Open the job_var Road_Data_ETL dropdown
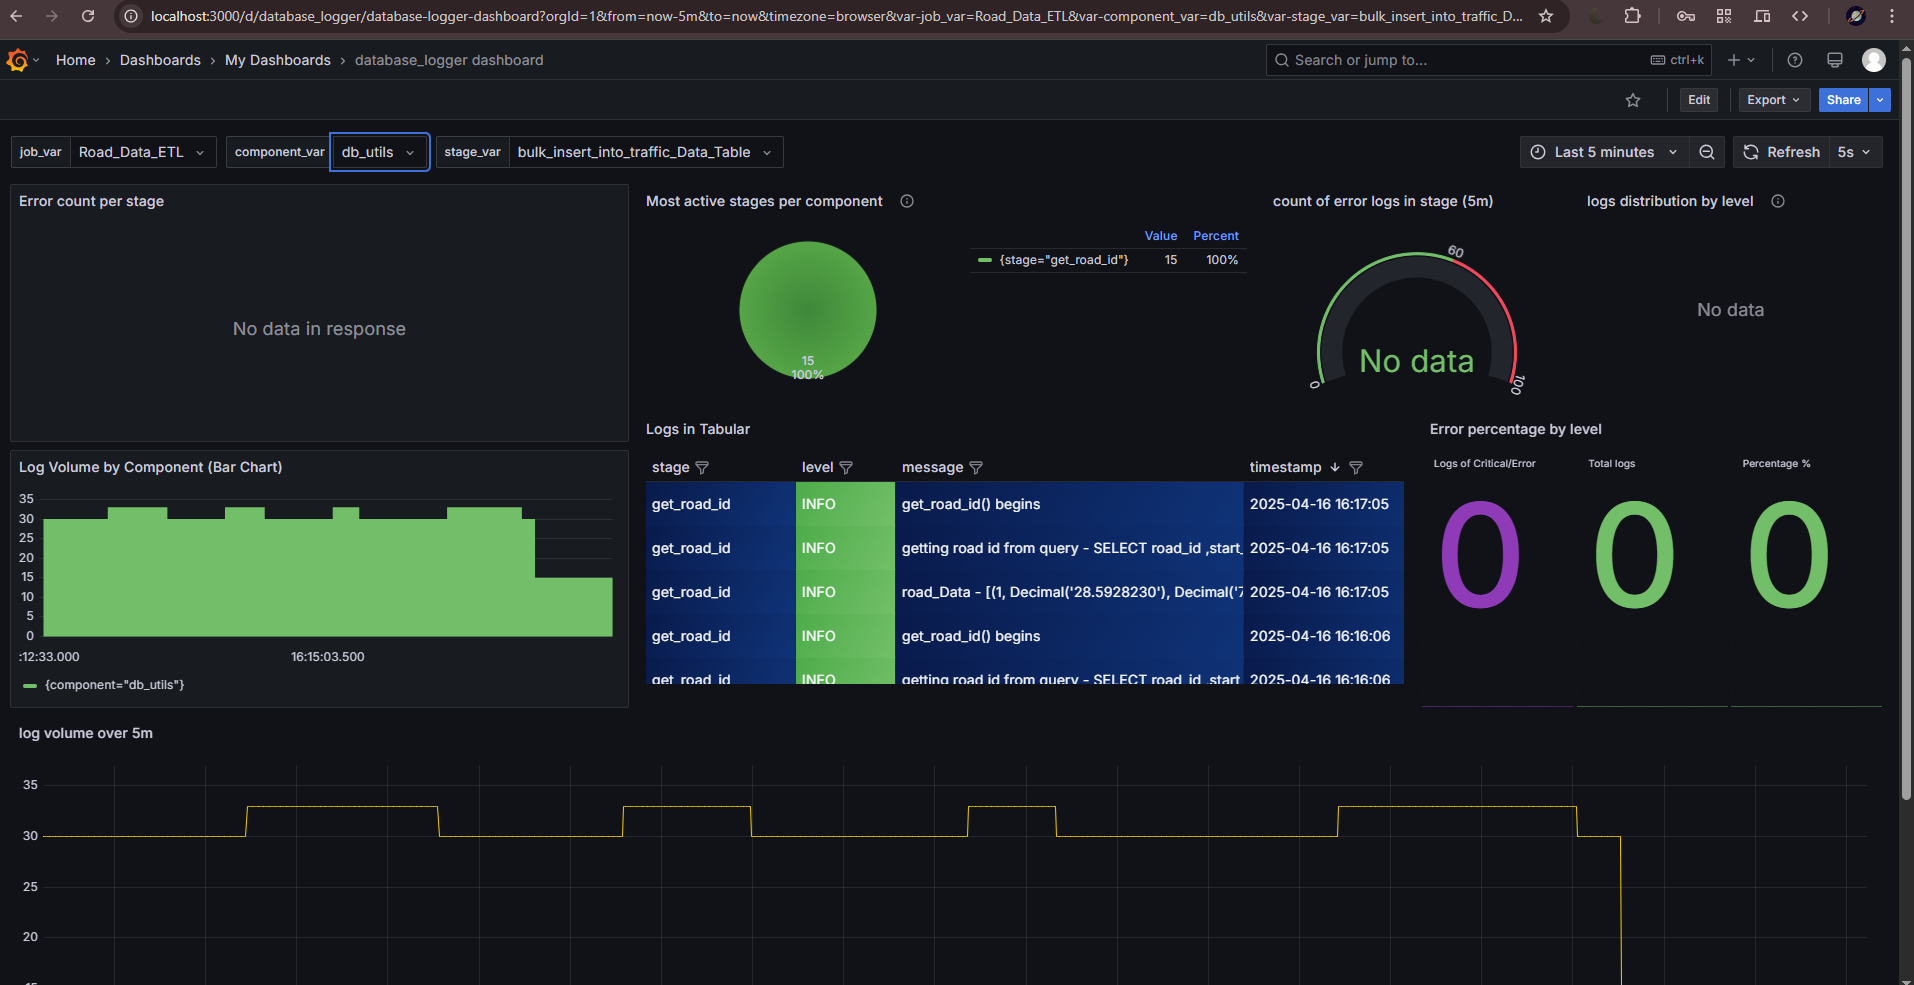Screen dimensions: 1914x985 tap(142, 152)
